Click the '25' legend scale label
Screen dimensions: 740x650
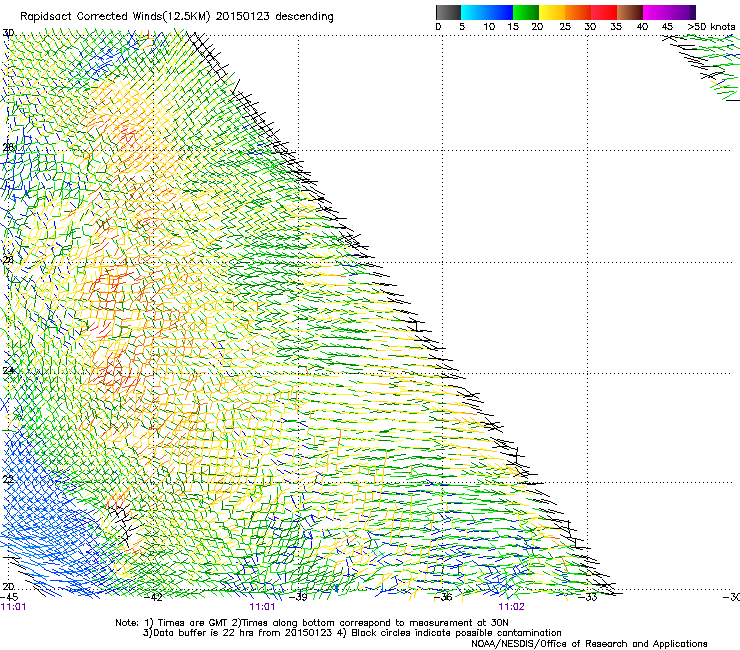(565, 27)
